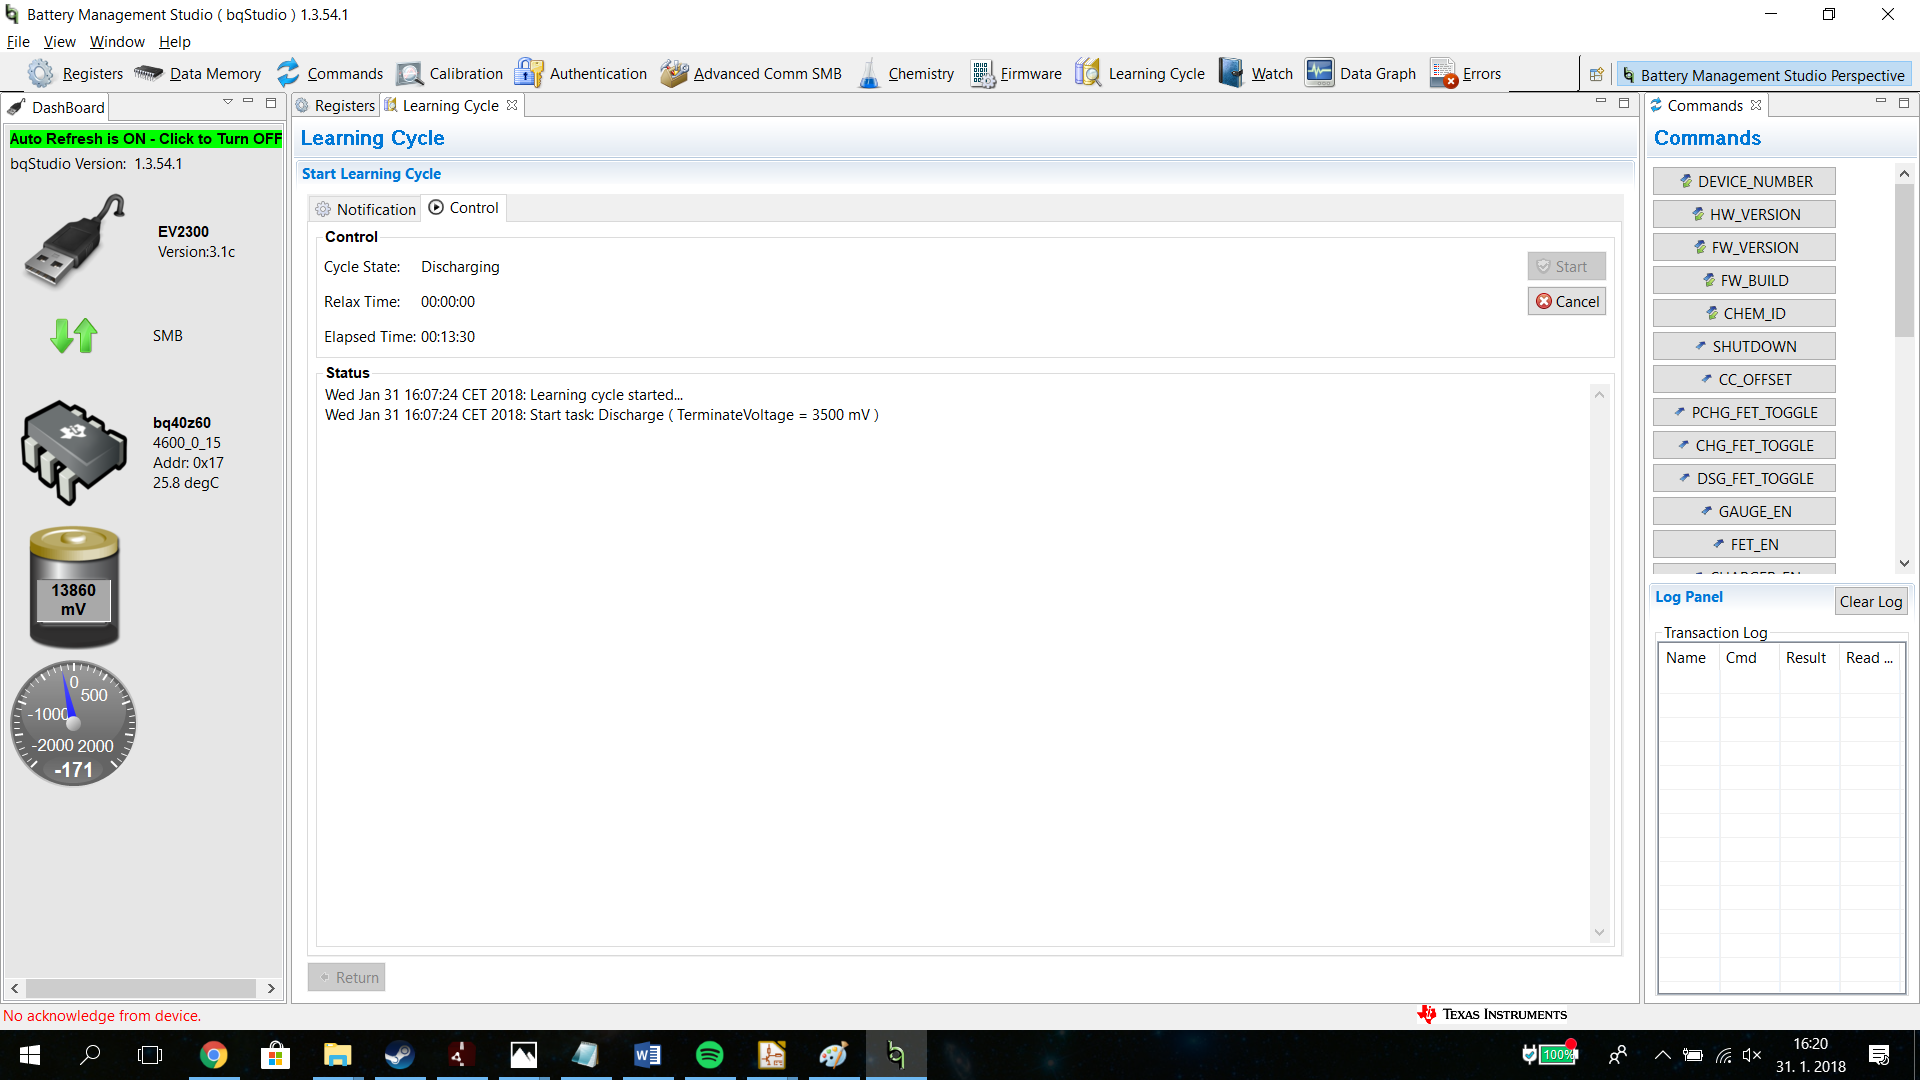Open Chrome from the taskbar
1920x1080 pixels.
click(x=213, y=1055)
